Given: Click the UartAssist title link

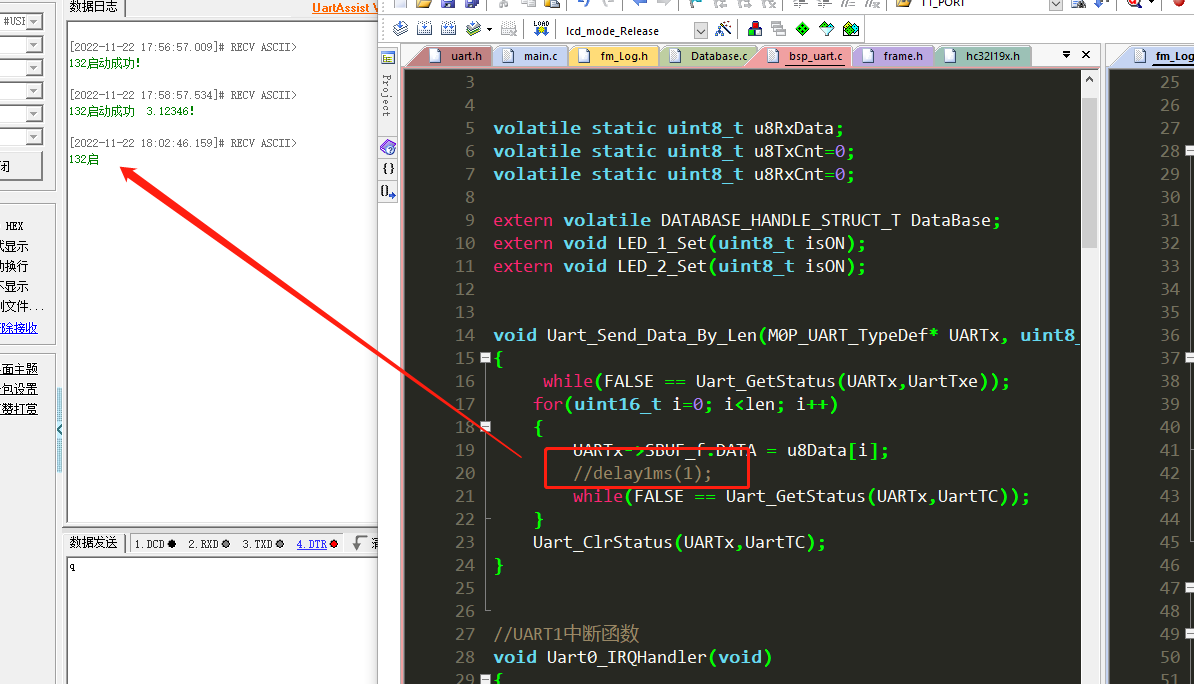Looking at the screenshot, I should tap(344, 8).
